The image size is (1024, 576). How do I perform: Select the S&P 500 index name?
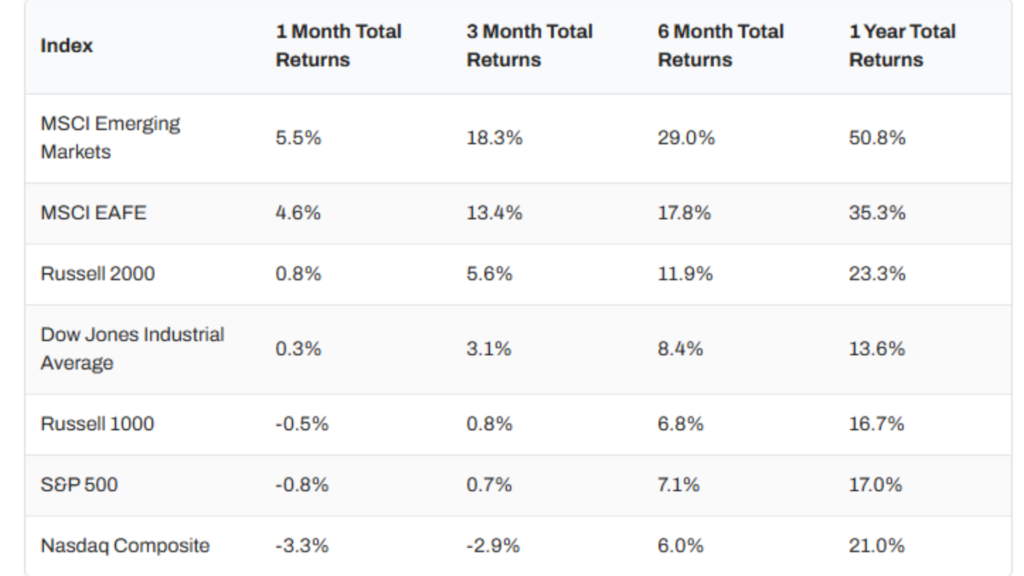tap(79, 485)
